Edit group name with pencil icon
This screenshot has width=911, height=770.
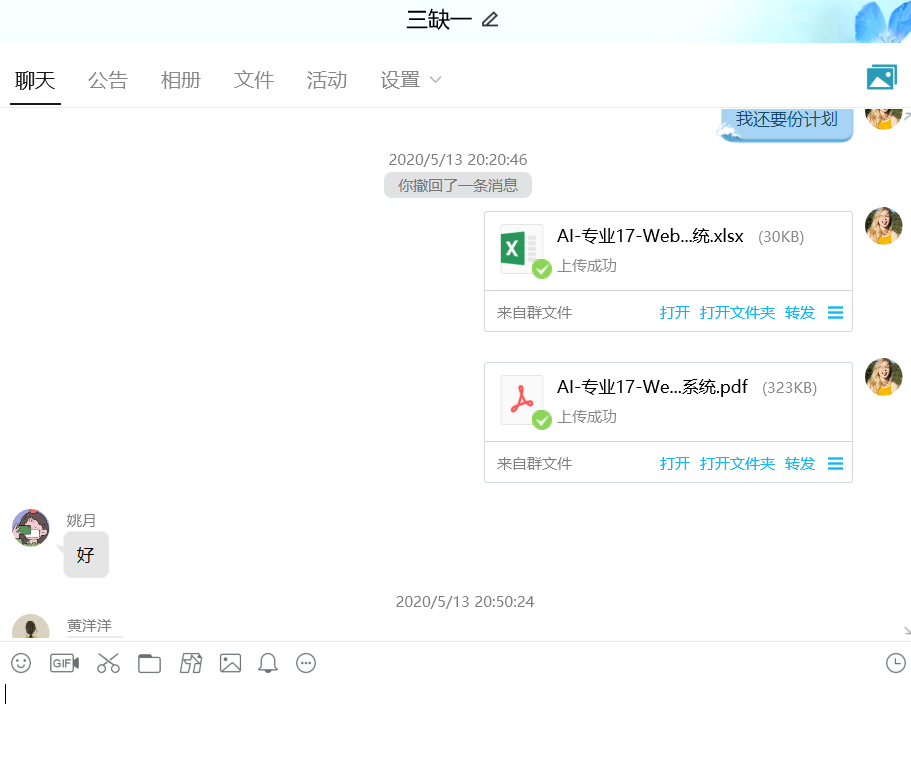click(489, 20)
